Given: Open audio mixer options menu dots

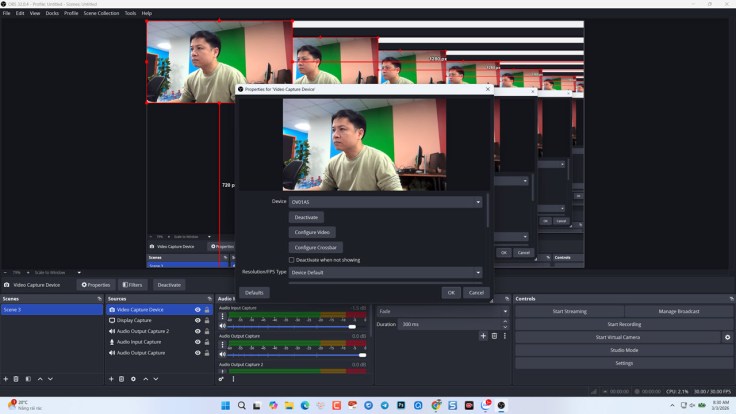Looking at the screenshot, I should [233, 379].
